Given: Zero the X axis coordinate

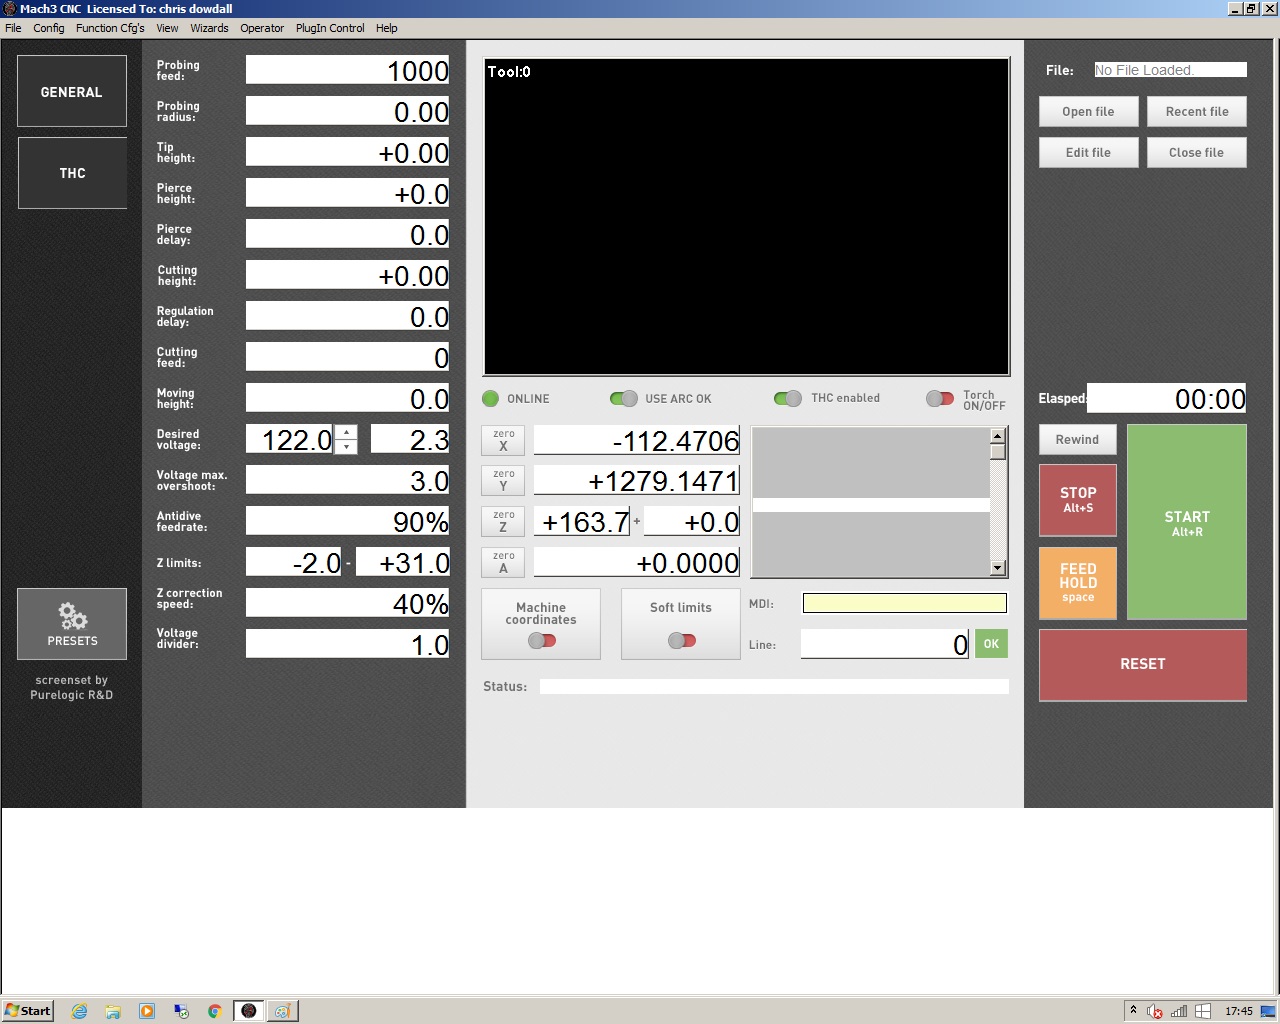Looking at the screenshot, I should tap(503, 440).
